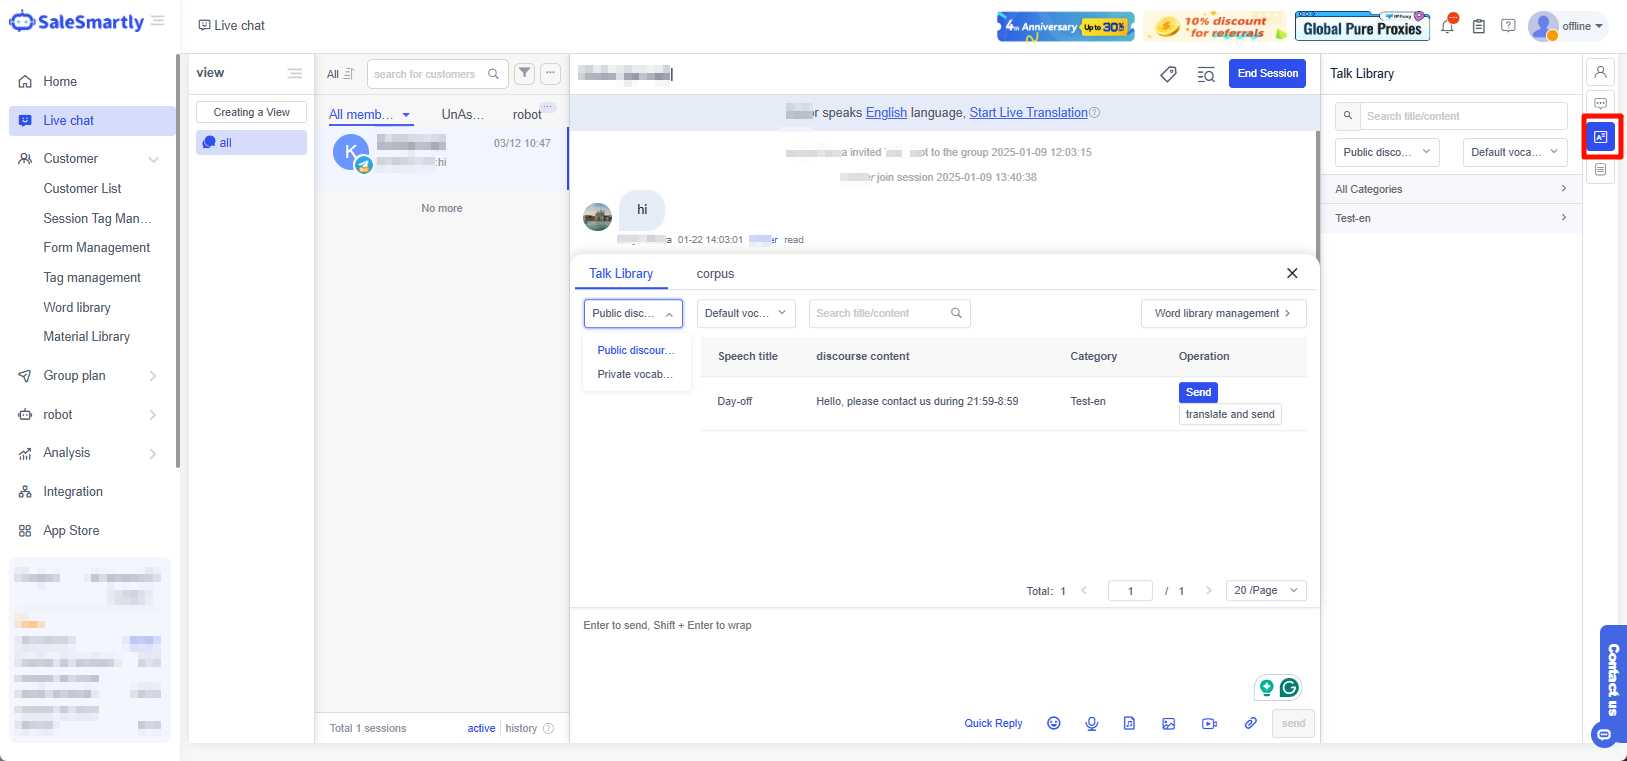The width and height of the screenshot is (1627, 761).
Task: Expand the All Categories row
Action: click(x=1450, y=189)
